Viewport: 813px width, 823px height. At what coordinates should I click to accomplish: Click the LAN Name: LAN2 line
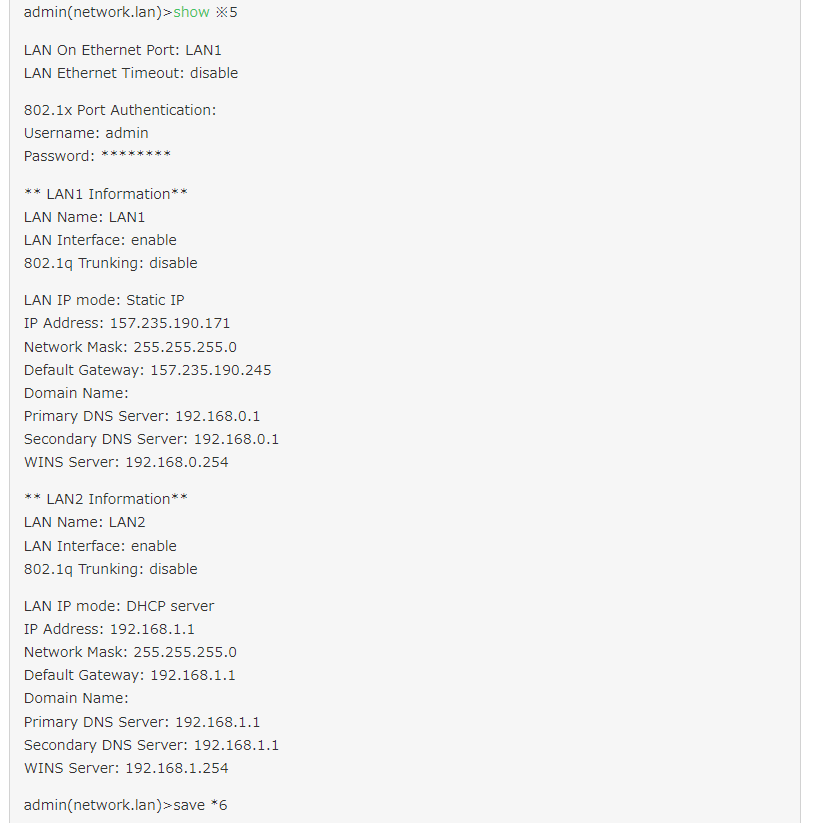[85, 522]
